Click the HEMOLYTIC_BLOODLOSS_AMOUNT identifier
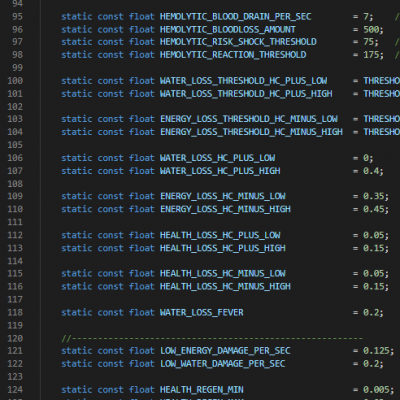This screenshot has height=400, width=400. point(228,30)
